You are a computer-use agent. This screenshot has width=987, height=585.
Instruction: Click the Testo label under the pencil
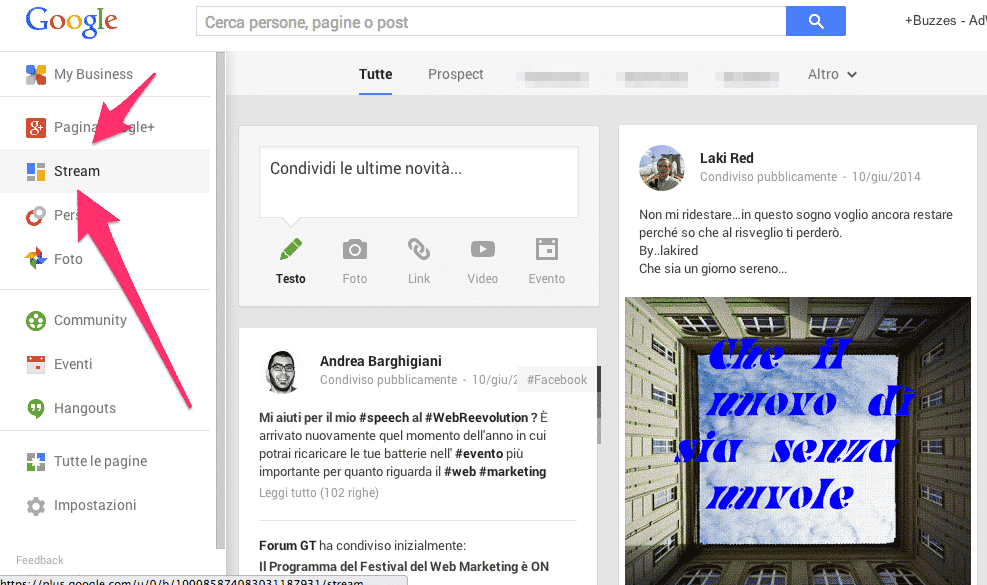291,279
